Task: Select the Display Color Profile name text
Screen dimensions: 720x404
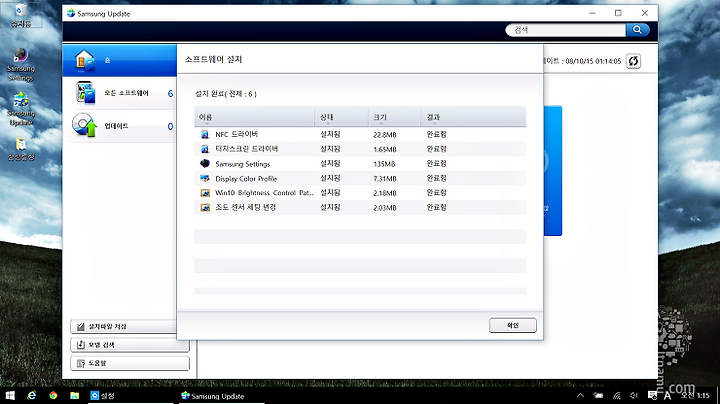Action: tap(246, 179)
